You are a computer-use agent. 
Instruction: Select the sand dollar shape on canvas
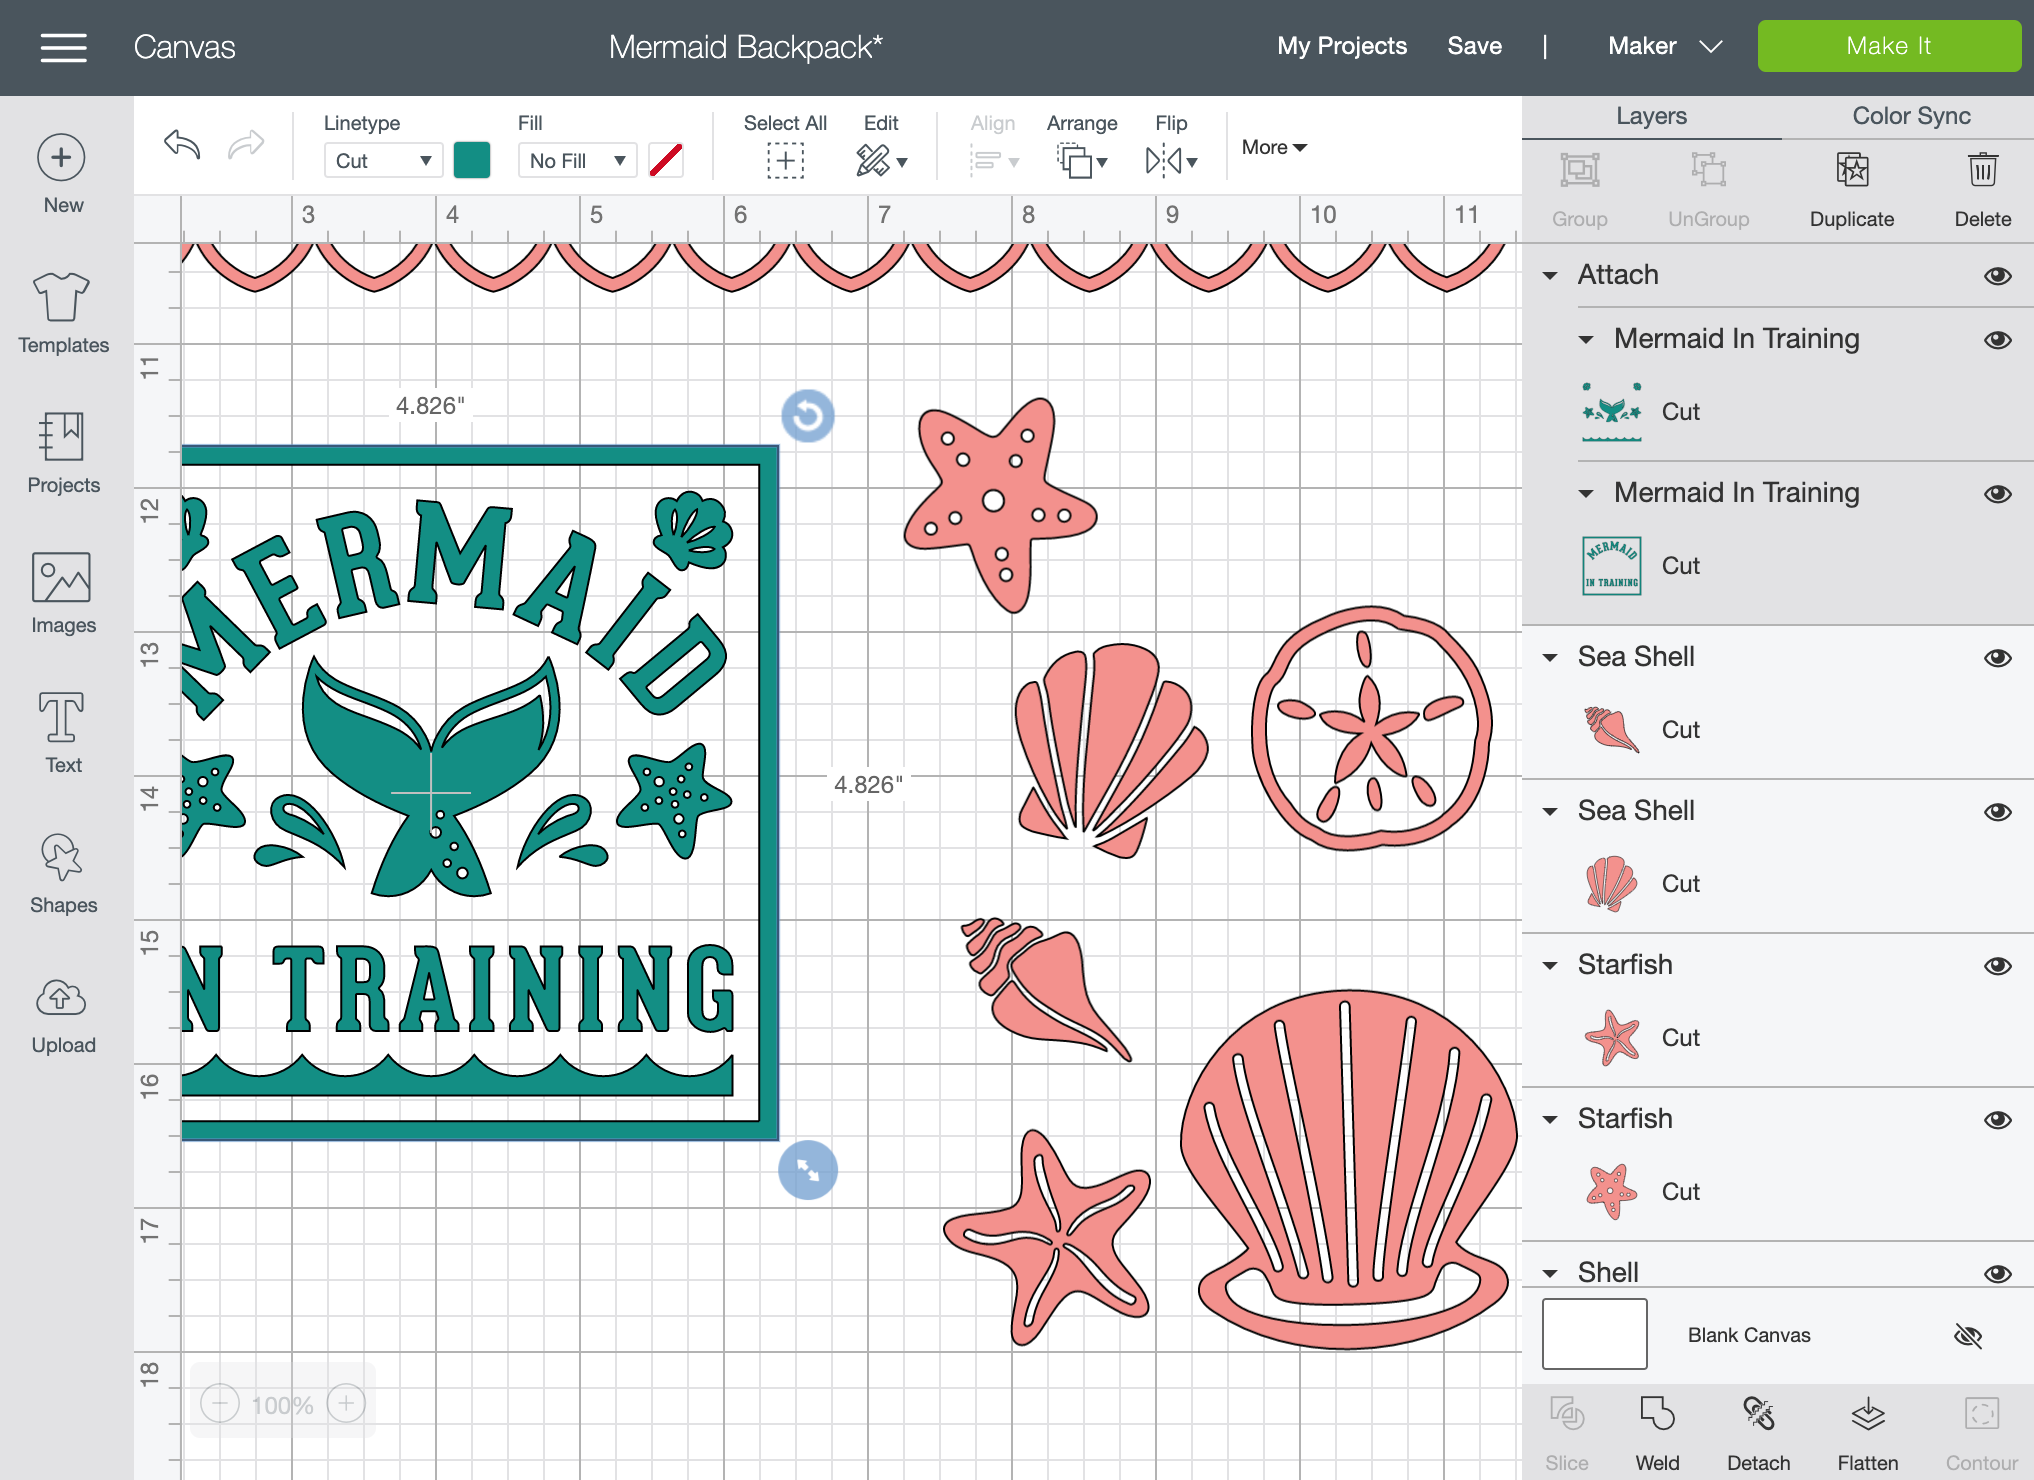point(1371,728)
